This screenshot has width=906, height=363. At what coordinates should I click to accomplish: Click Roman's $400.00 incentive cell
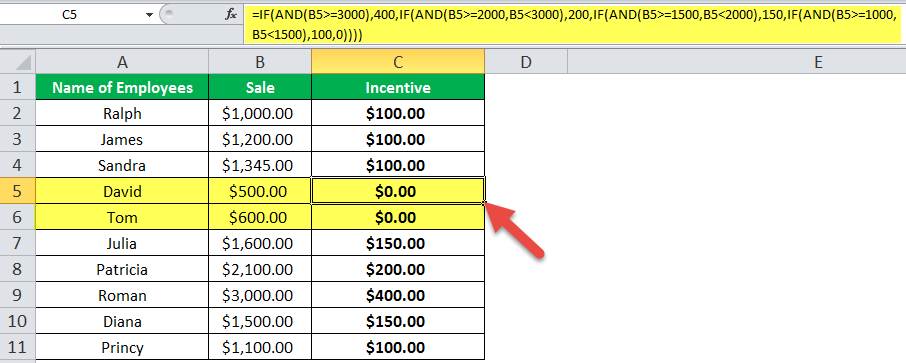(398, 295)
